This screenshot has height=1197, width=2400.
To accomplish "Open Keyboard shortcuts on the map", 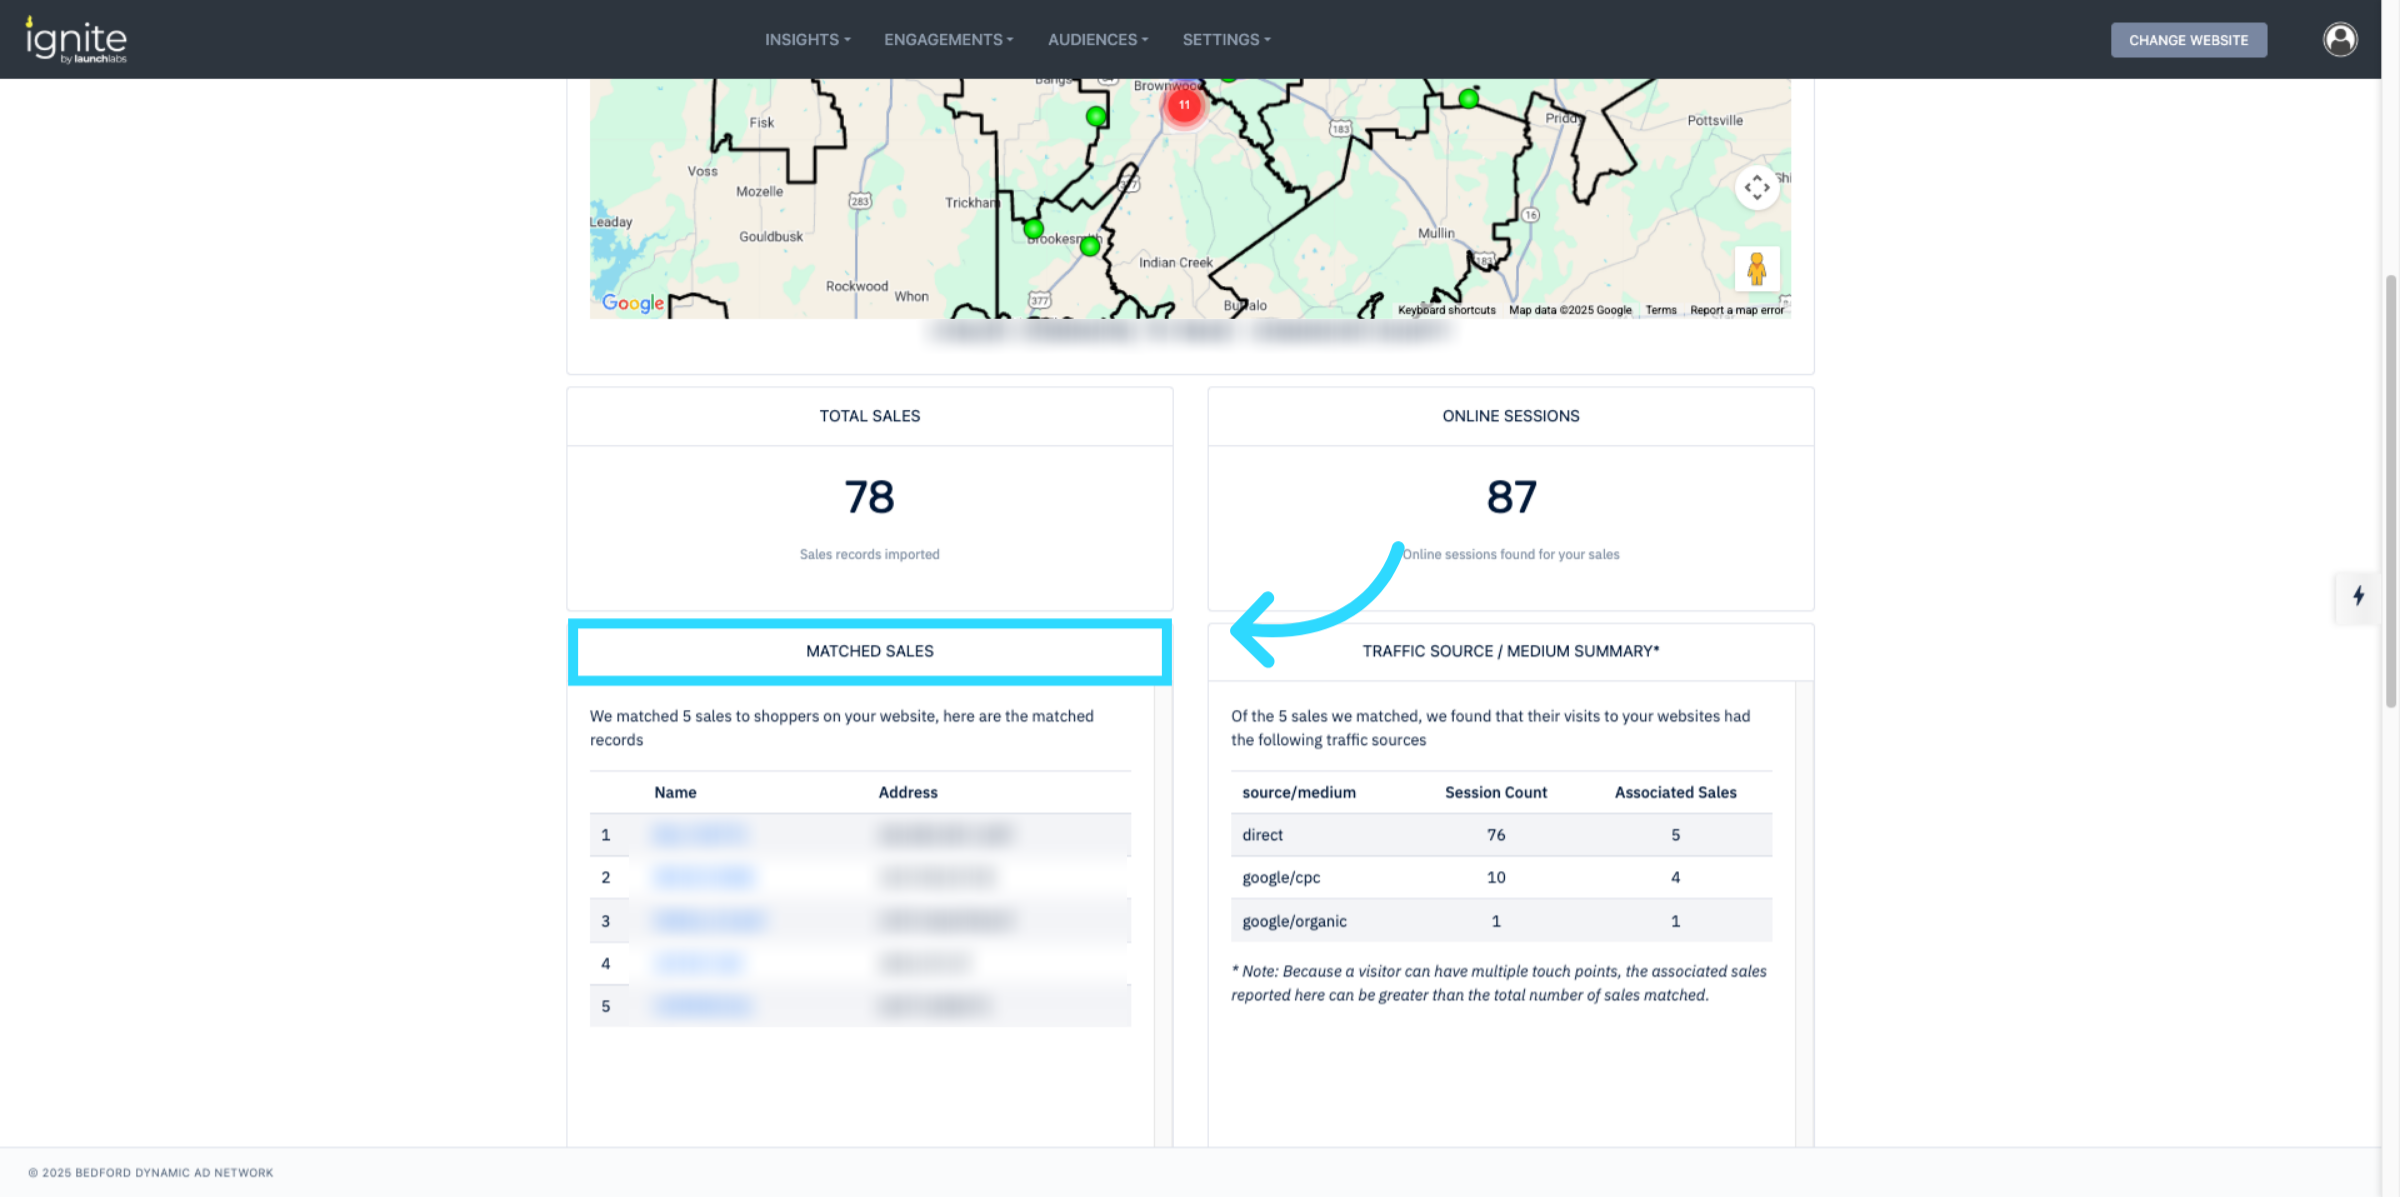I will click(1446, 310).
